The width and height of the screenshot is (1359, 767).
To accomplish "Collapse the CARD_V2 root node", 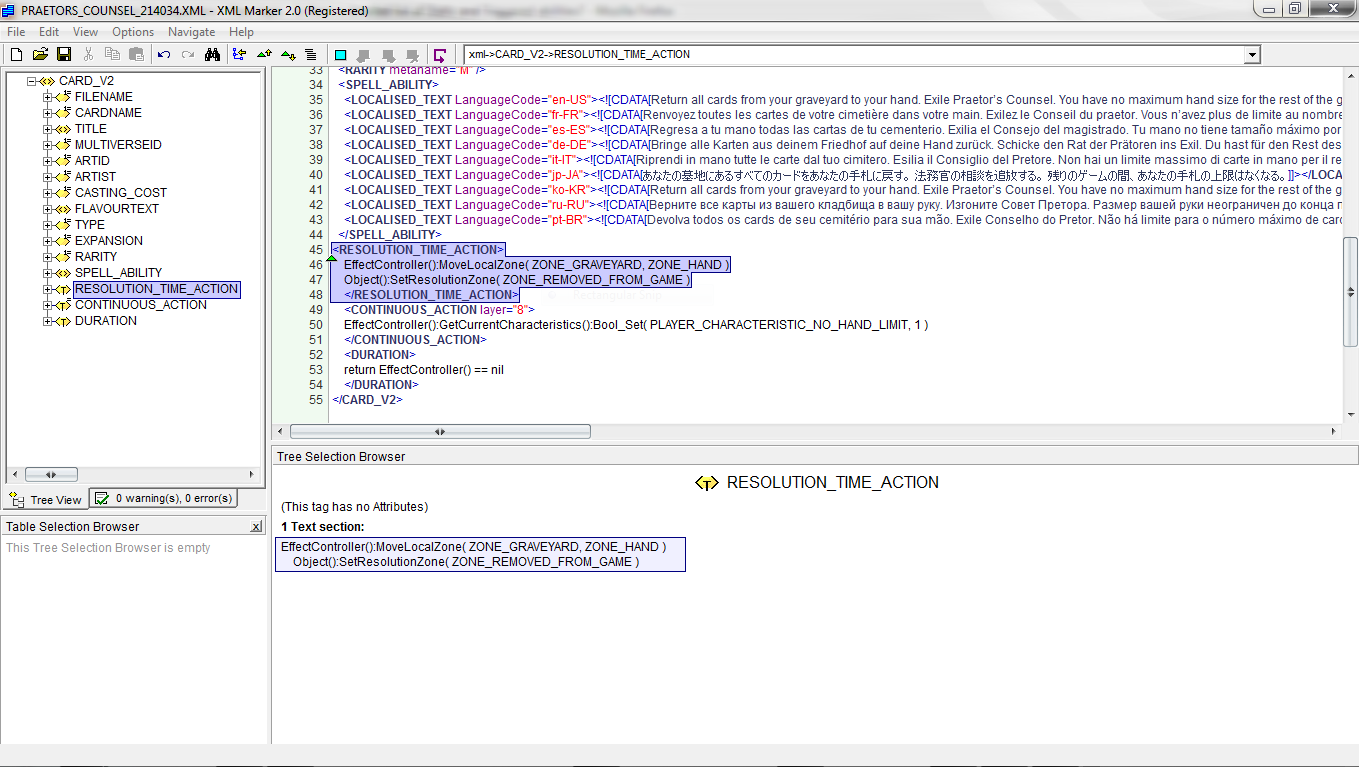I will click(32, 81).
